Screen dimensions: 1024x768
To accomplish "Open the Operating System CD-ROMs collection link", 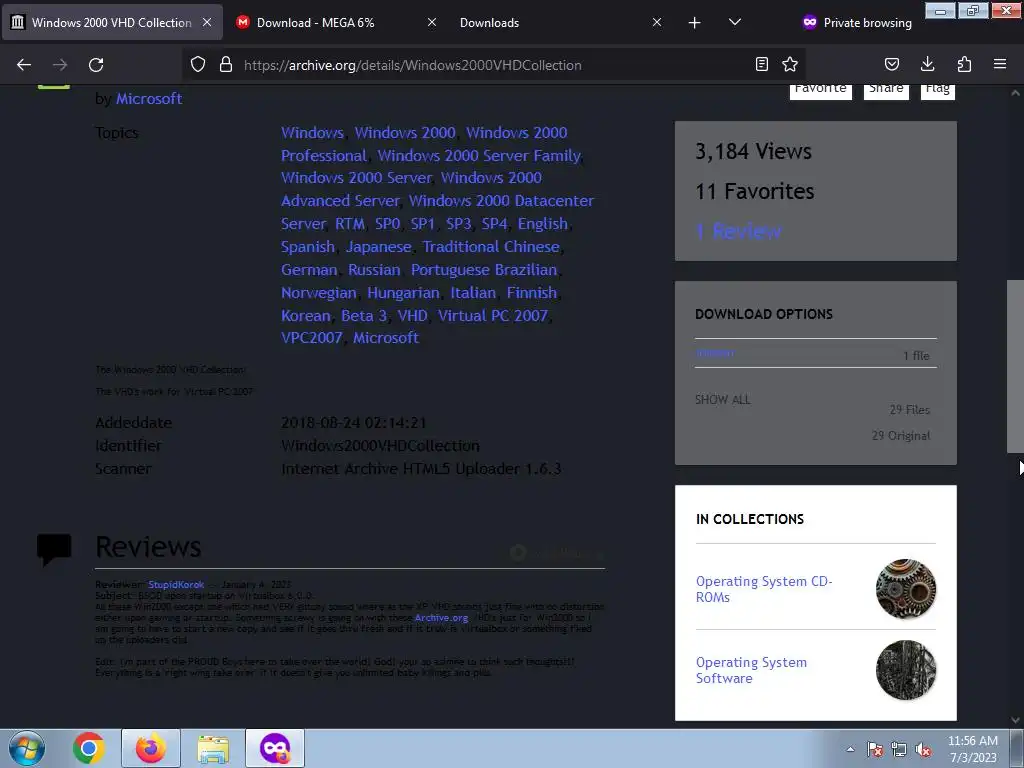I will tap(763, 589).
